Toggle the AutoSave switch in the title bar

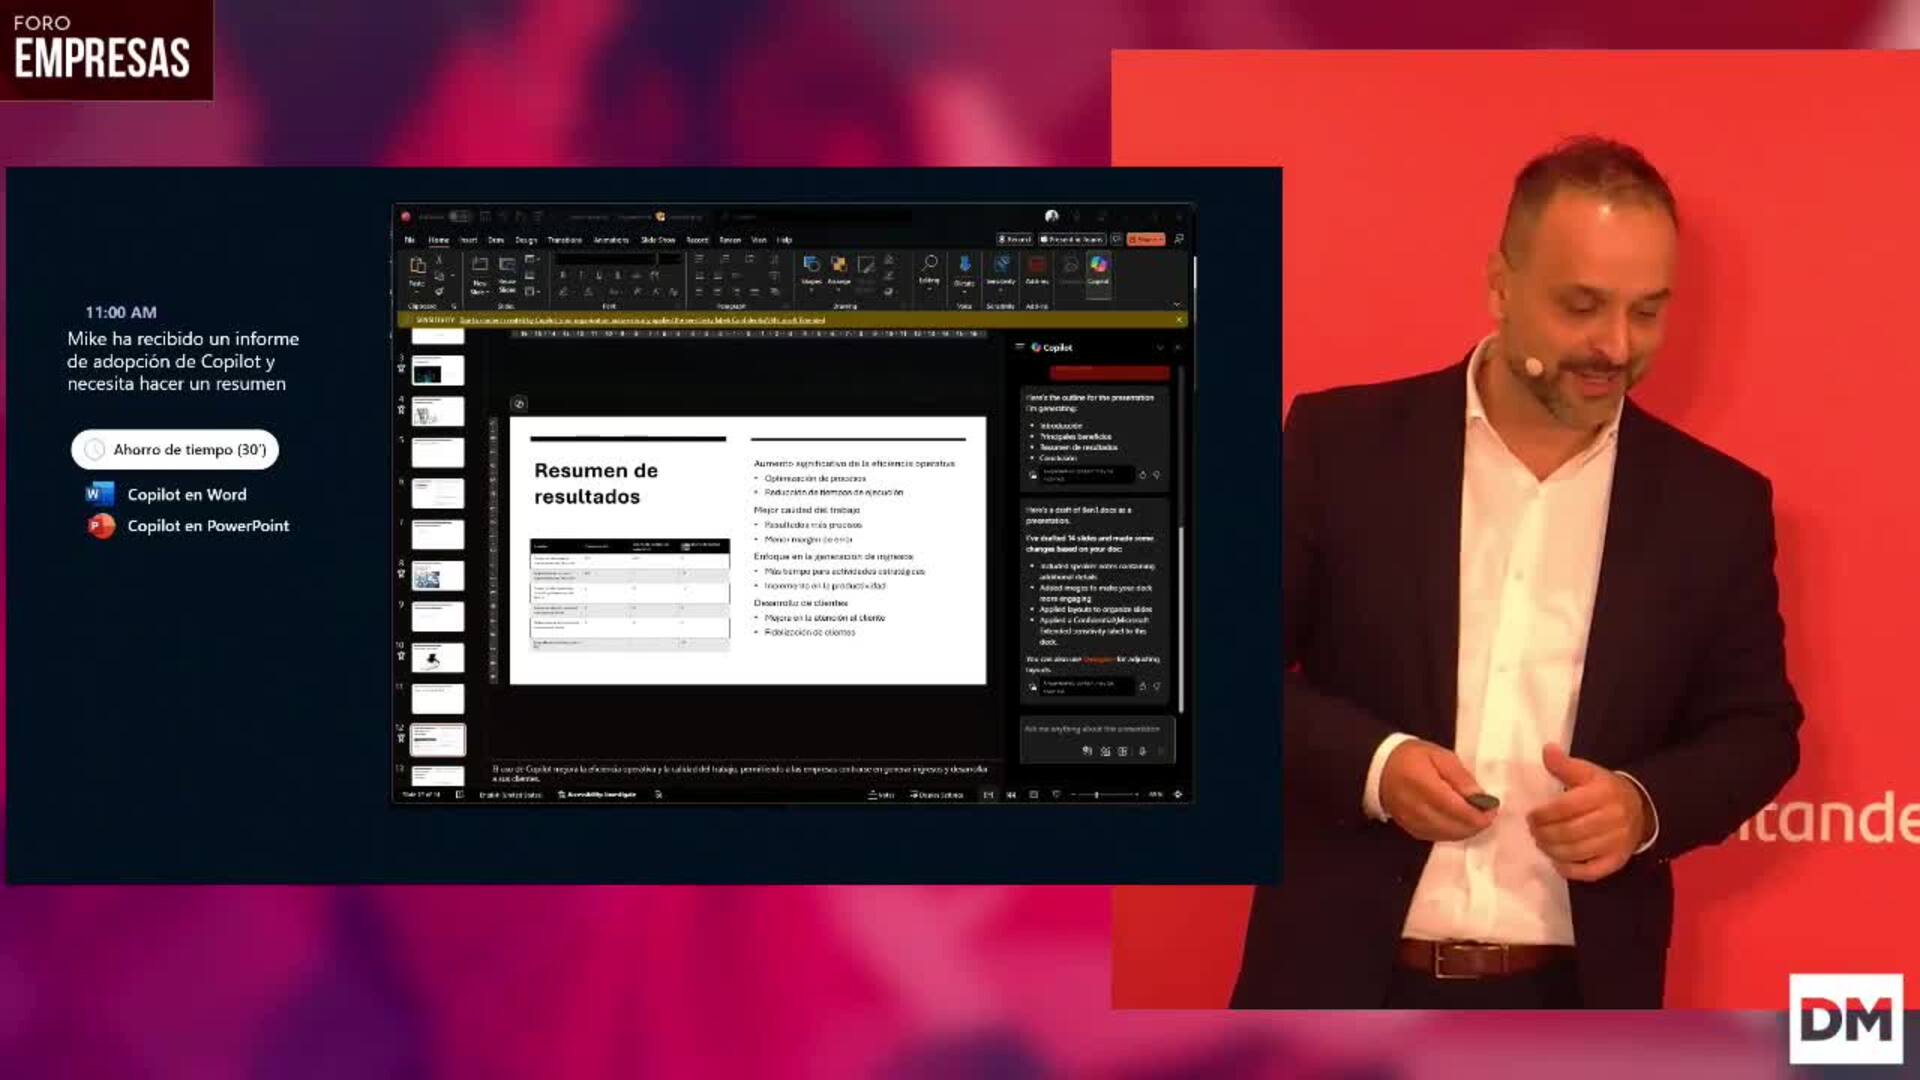click(459, 216)
